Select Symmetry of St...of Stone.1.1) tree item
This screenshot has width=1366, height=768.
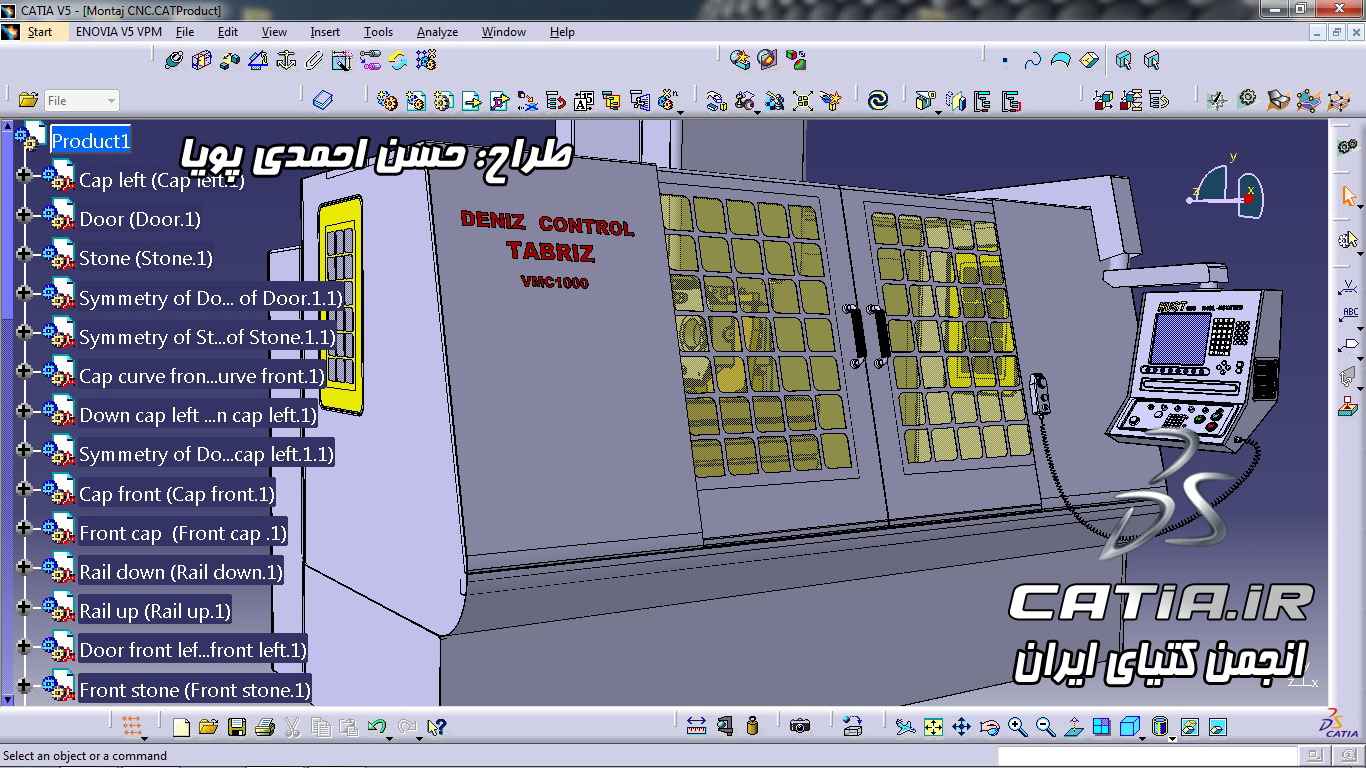(207, 337)
